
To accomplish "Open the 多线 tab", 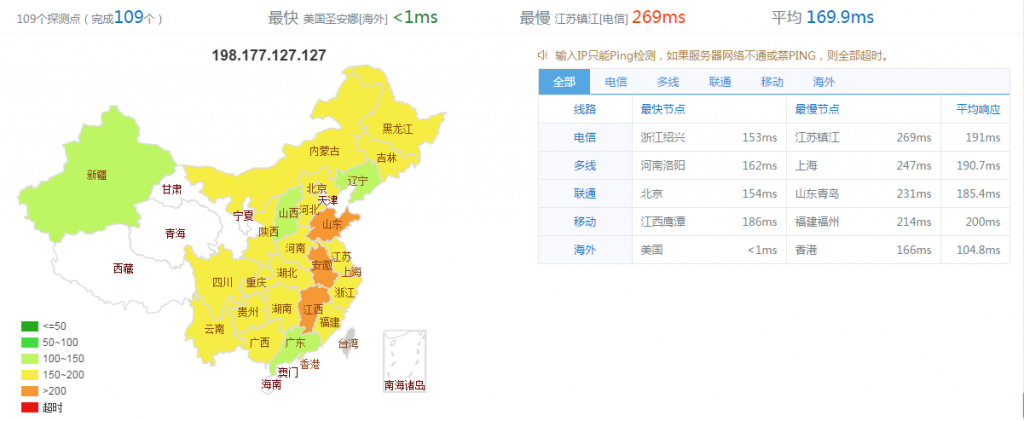I will [668, 82].
